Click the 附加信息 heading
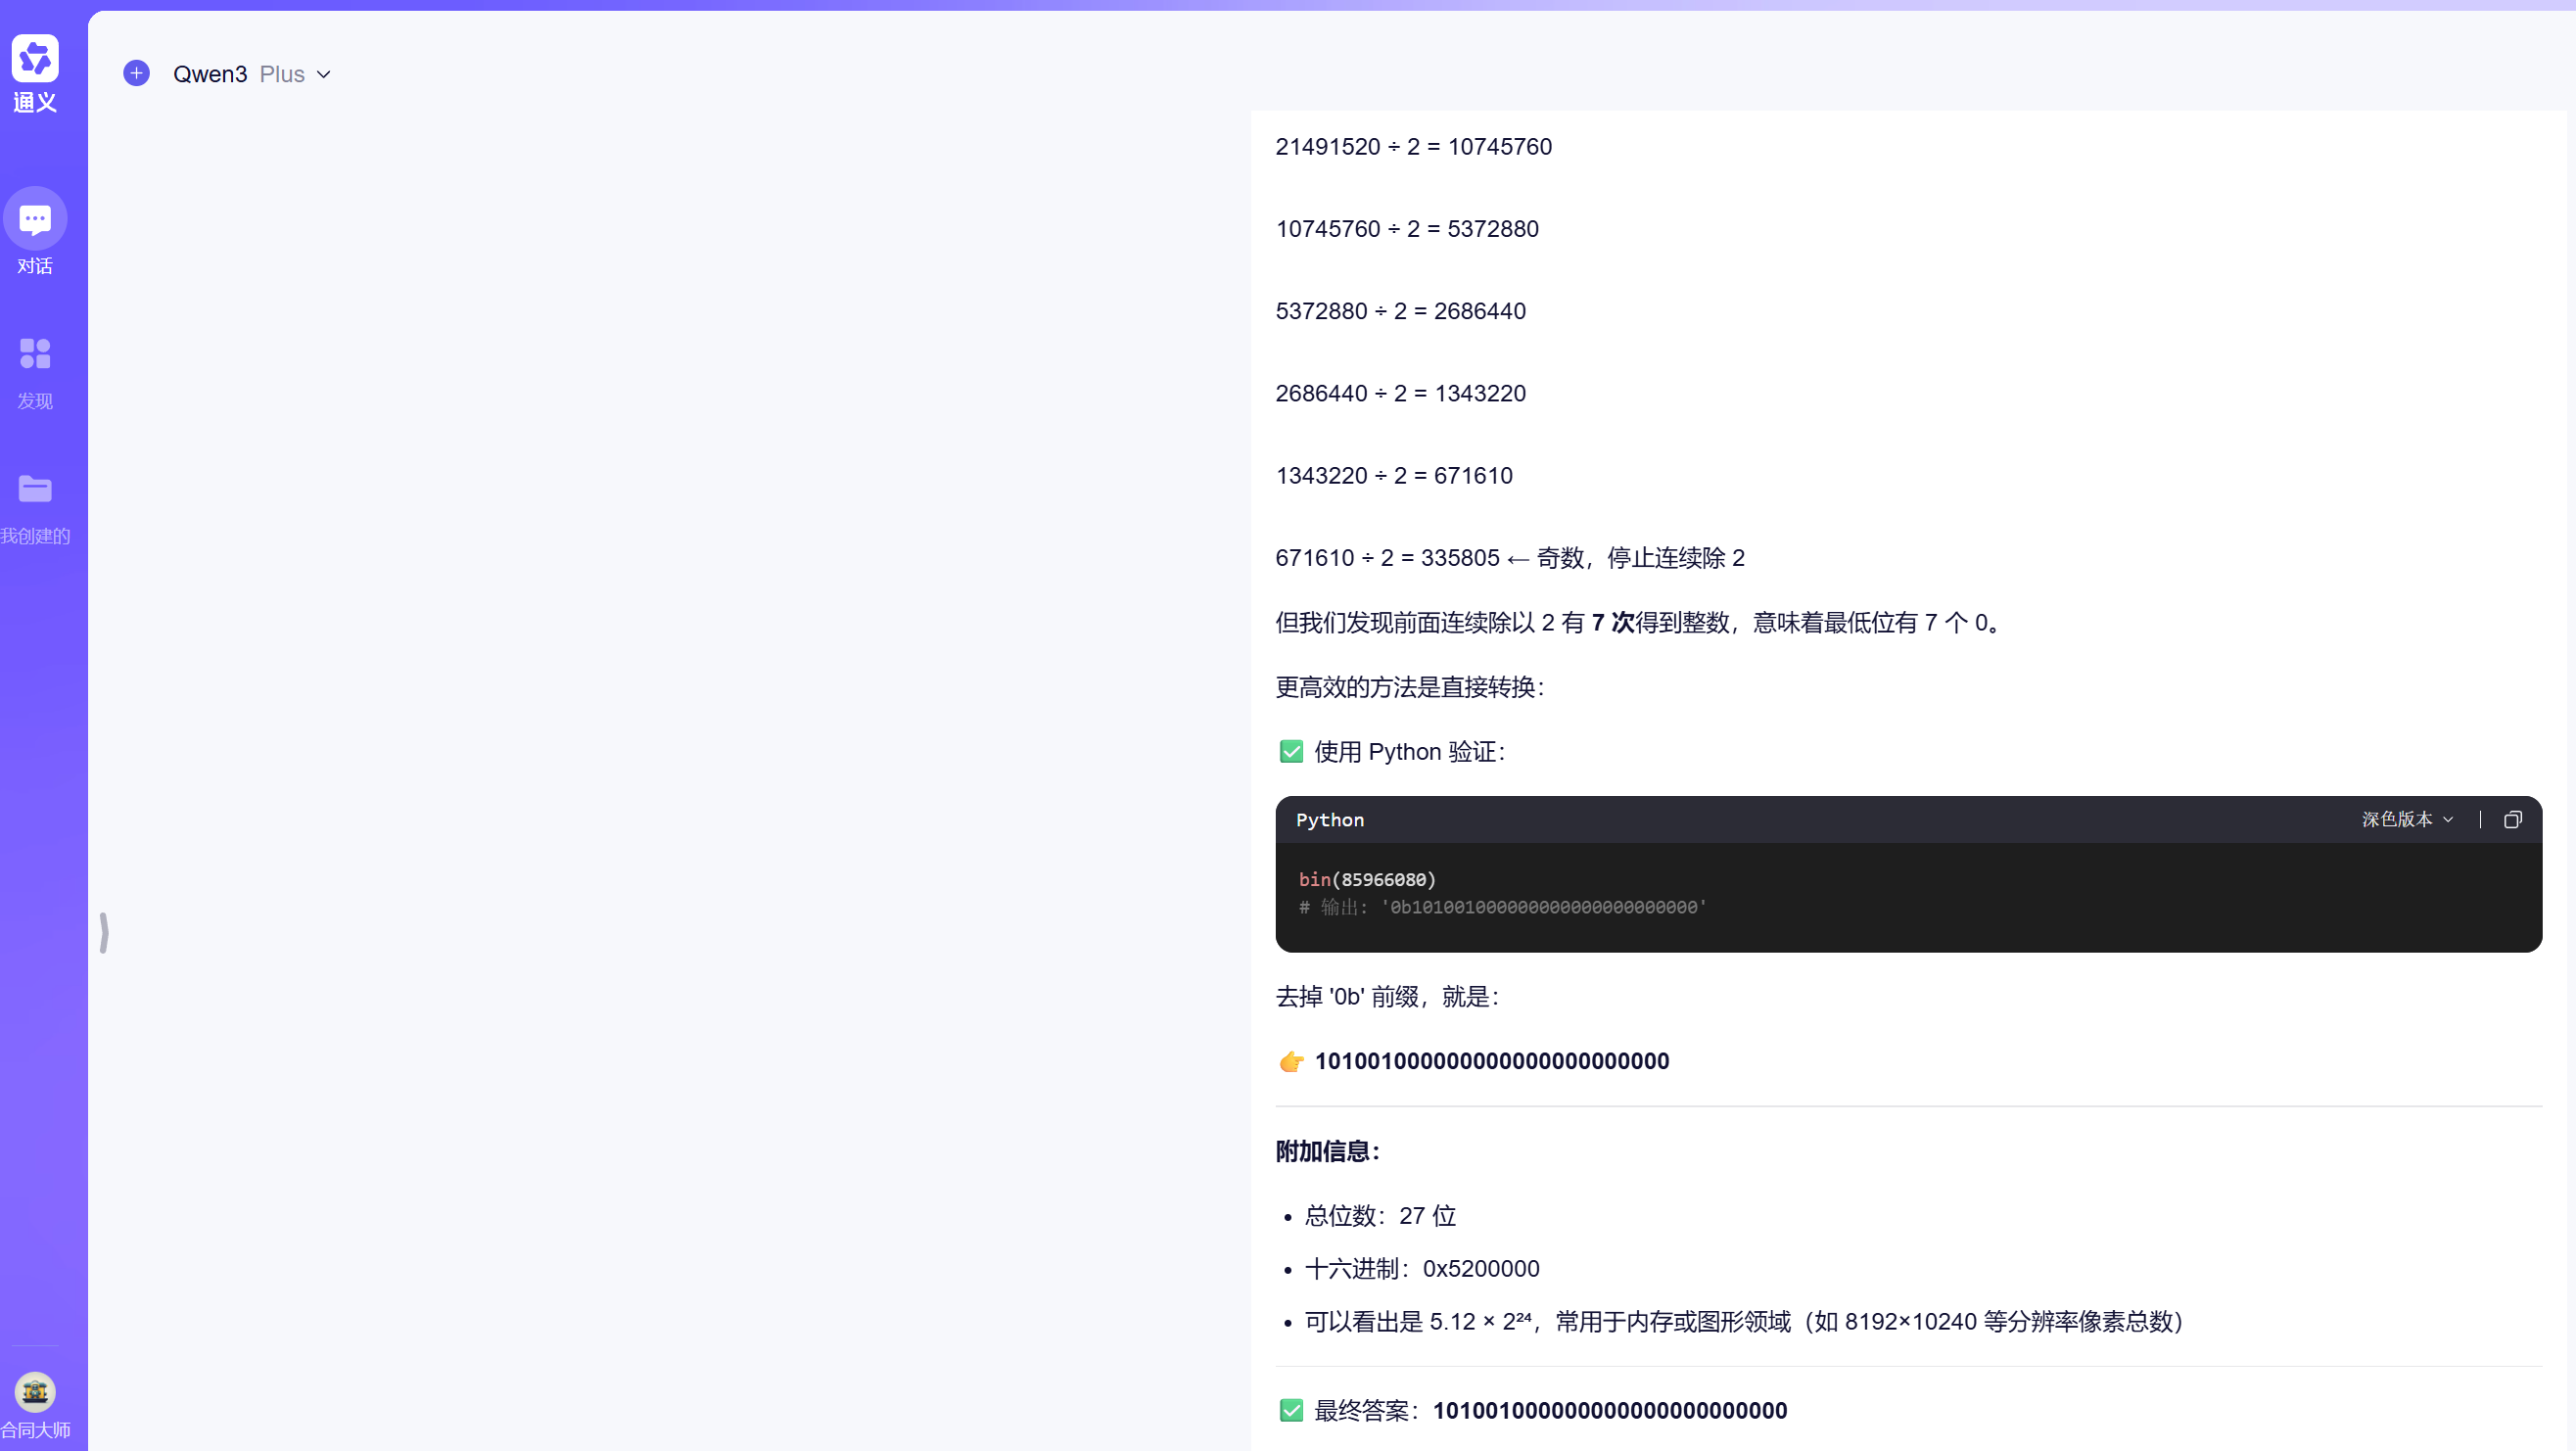This screenshot has width=2576, height=1451. tap(1328, 1152)
